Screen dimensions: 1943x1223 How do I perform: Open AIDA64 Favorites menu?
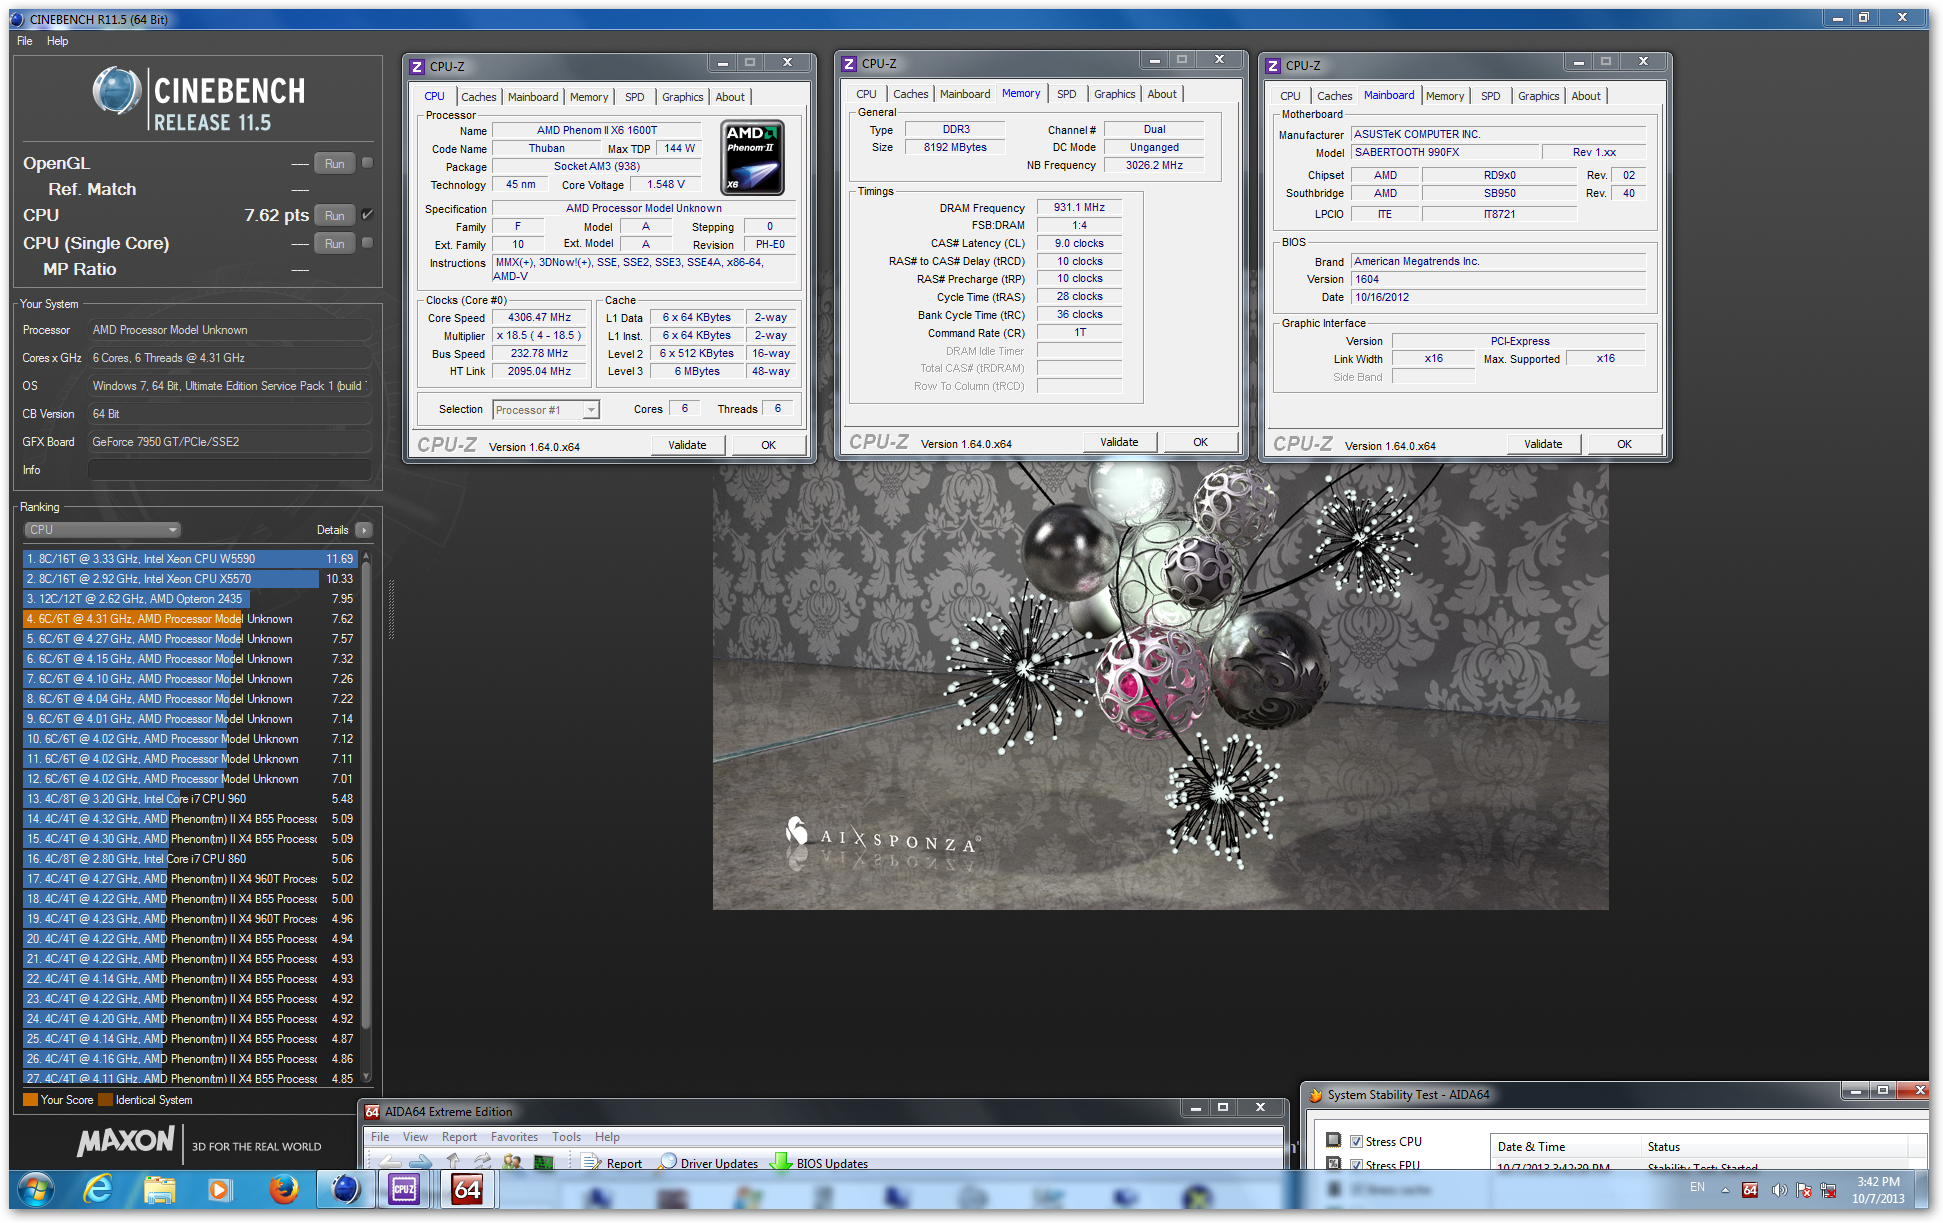(514, 1137)
